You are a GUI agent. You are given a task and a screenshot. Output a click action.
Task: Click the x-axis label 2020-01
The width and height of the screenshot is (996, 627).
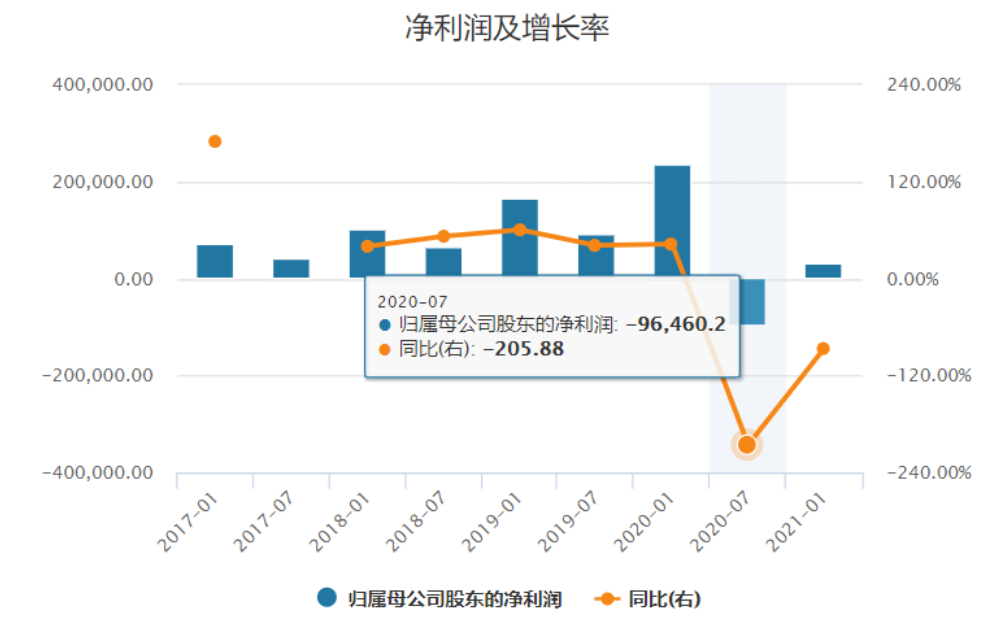tap(644, 522)
